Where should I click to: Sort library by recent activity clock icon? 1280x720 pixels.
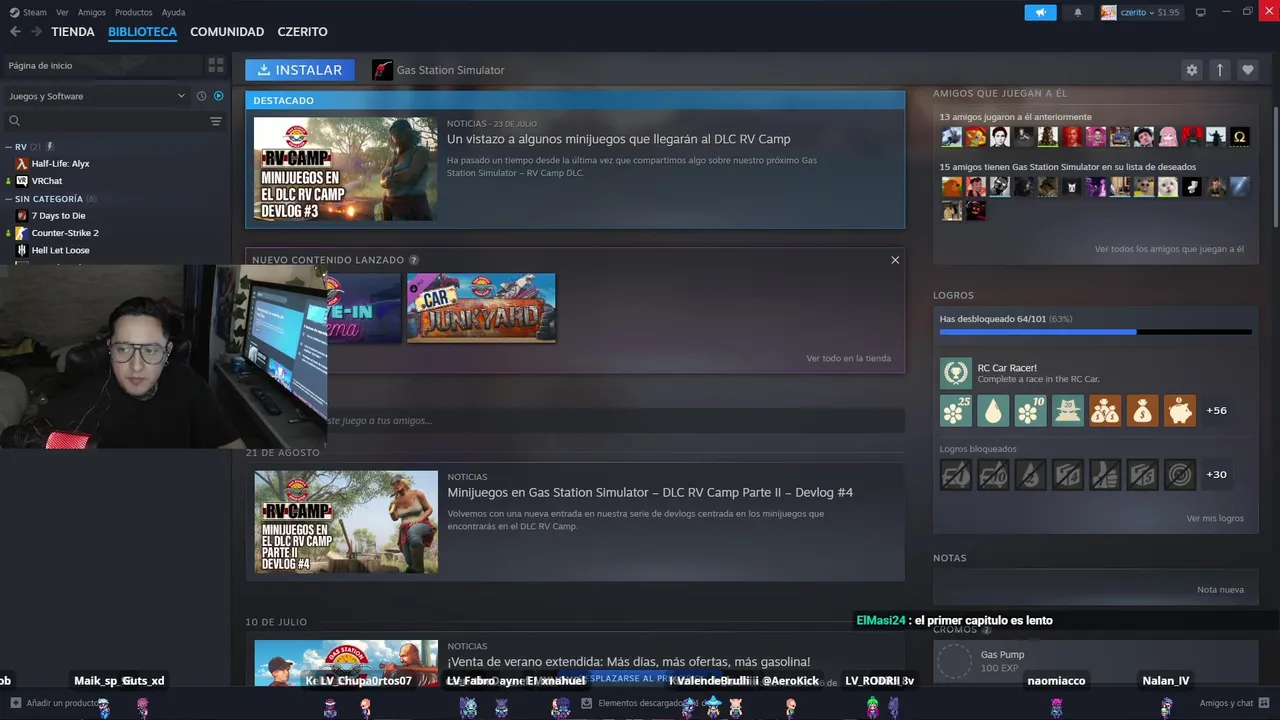click(x=201, y=96)
